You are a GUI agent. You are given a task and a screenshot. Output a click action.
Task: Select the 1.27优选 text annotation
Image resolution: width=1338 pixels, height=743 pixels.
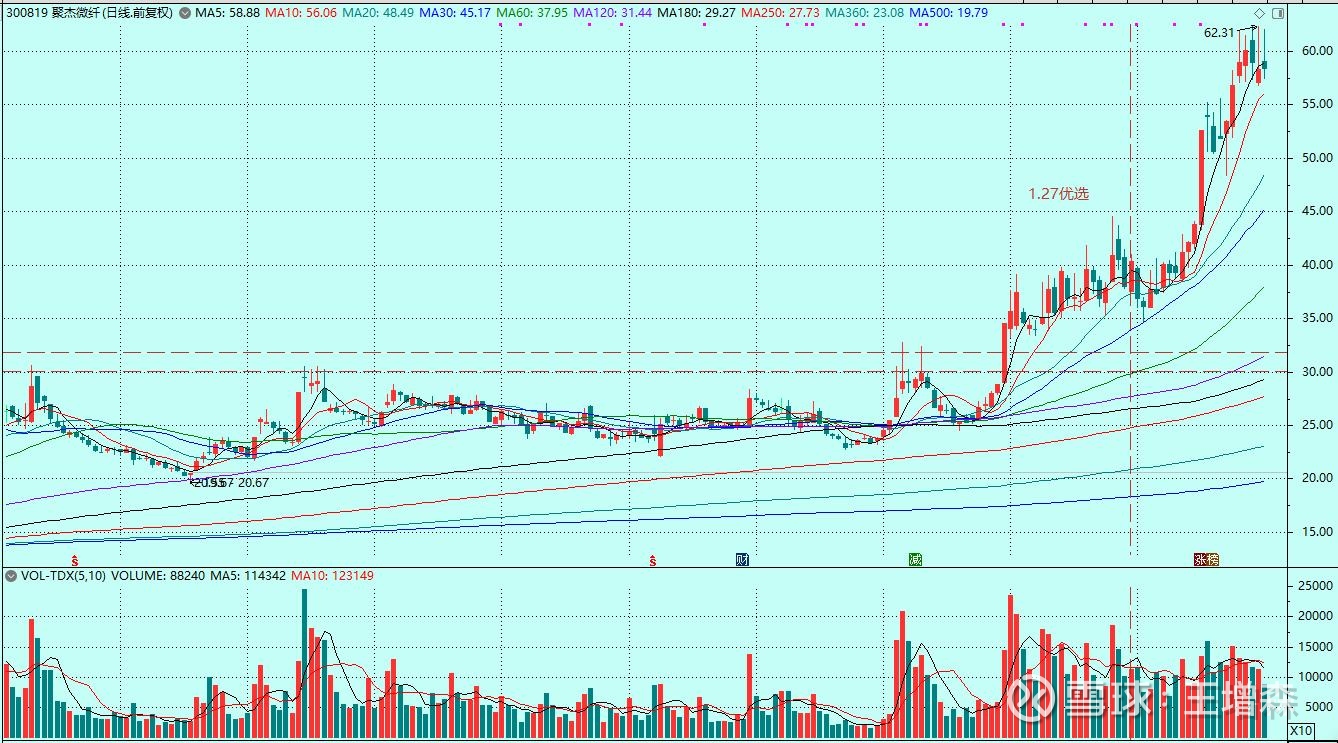pyautogui.click(x=1058, y=194)
